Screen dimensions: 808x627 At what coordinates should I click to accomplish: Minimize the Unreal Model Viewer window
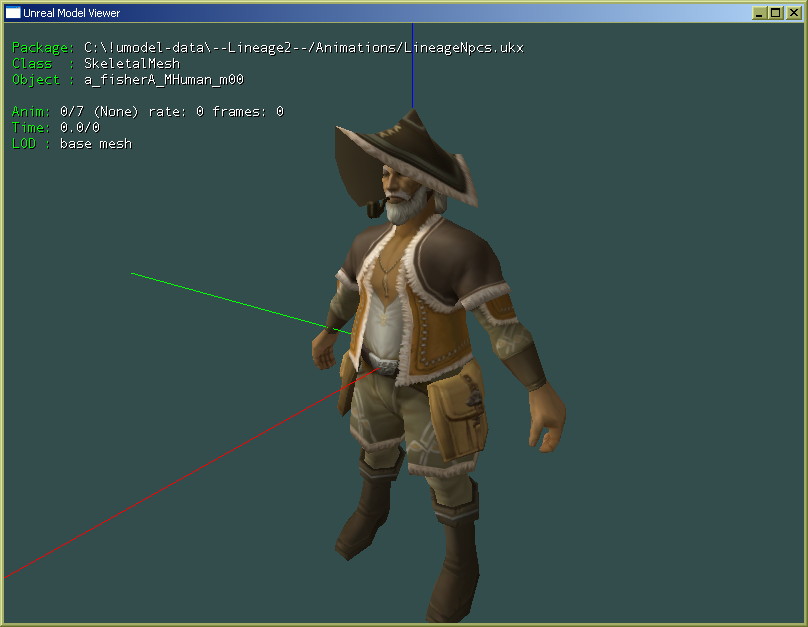pos(759,13)
